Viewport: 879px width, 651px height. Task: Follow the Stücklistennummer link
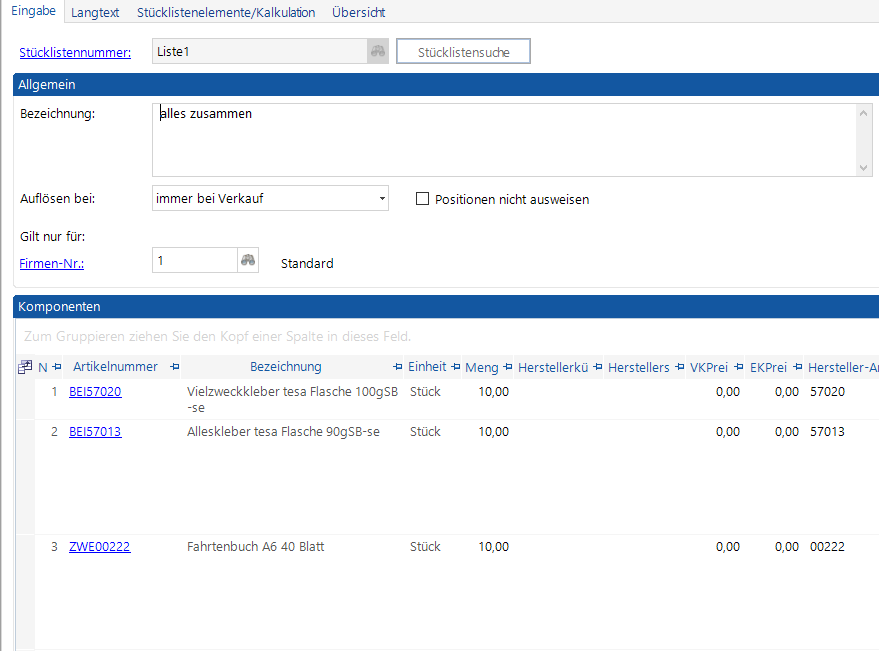tap(75, 53)
